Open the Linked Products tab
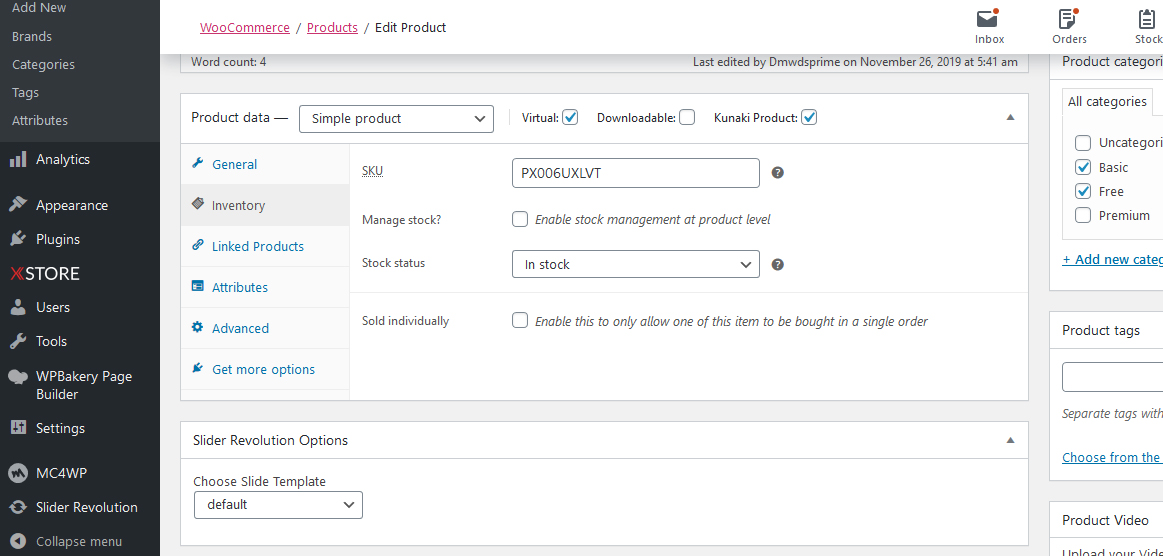The width and height of the screenshot is (1163, 556). point(265,246)
